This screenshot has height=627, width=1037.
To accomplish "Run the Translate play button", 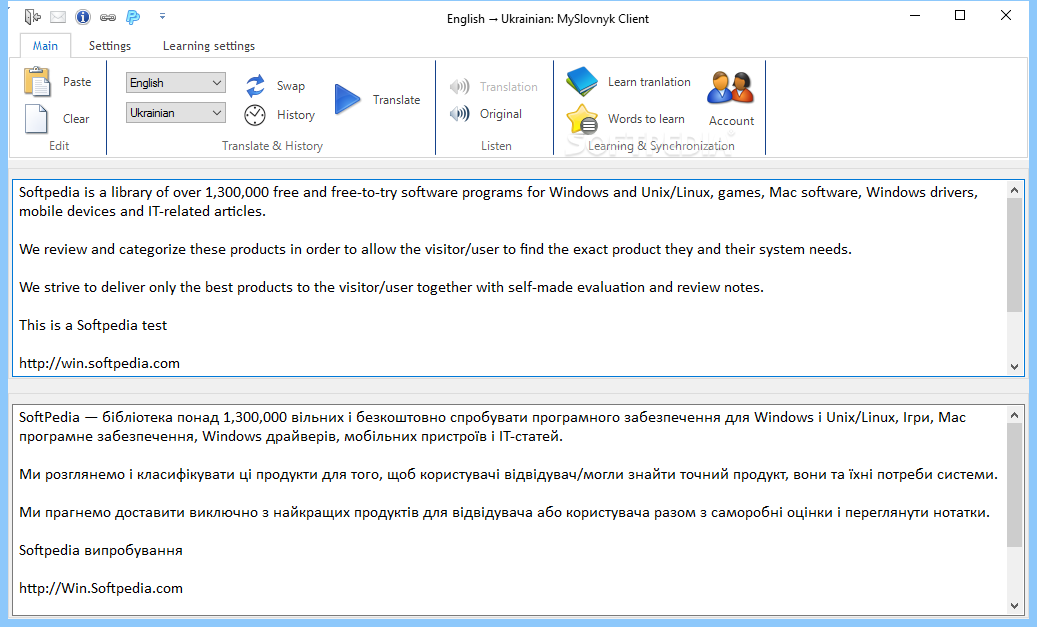I will tap(377, 100).
